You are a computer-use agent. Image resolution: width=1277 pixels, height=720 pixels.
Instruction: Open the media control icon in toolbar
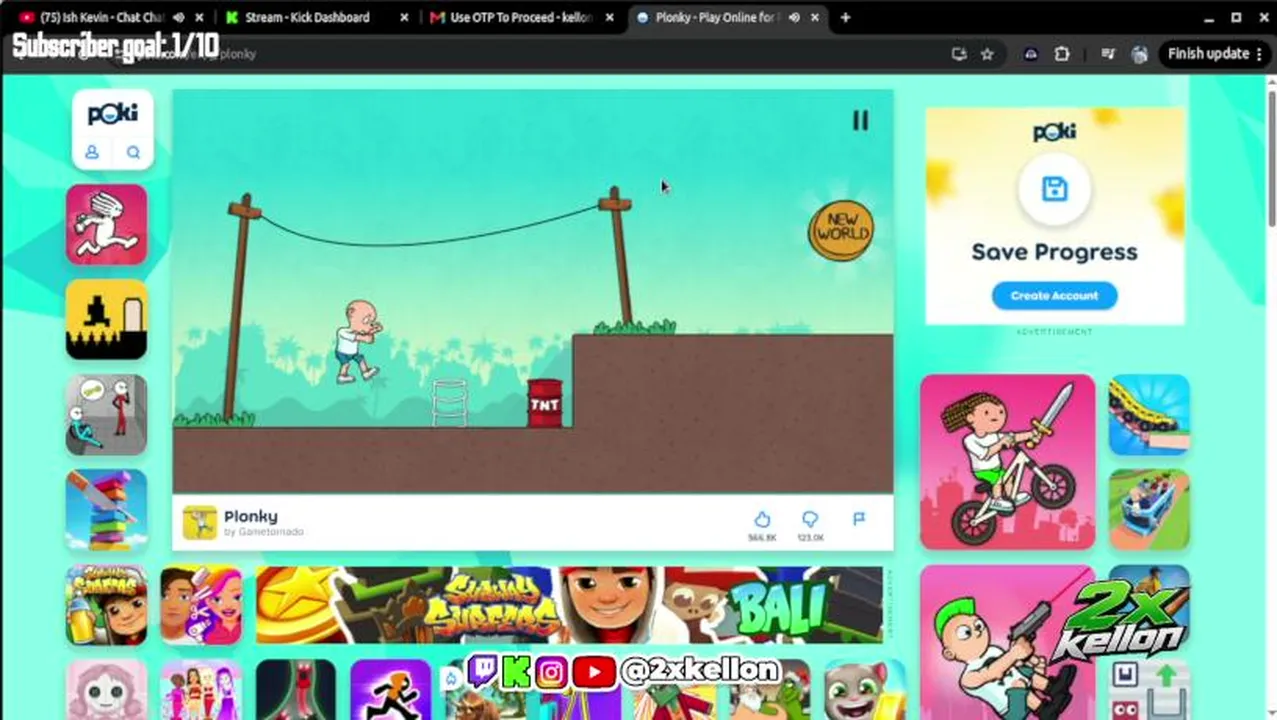pyautogui.click(x=1107, y=54)
